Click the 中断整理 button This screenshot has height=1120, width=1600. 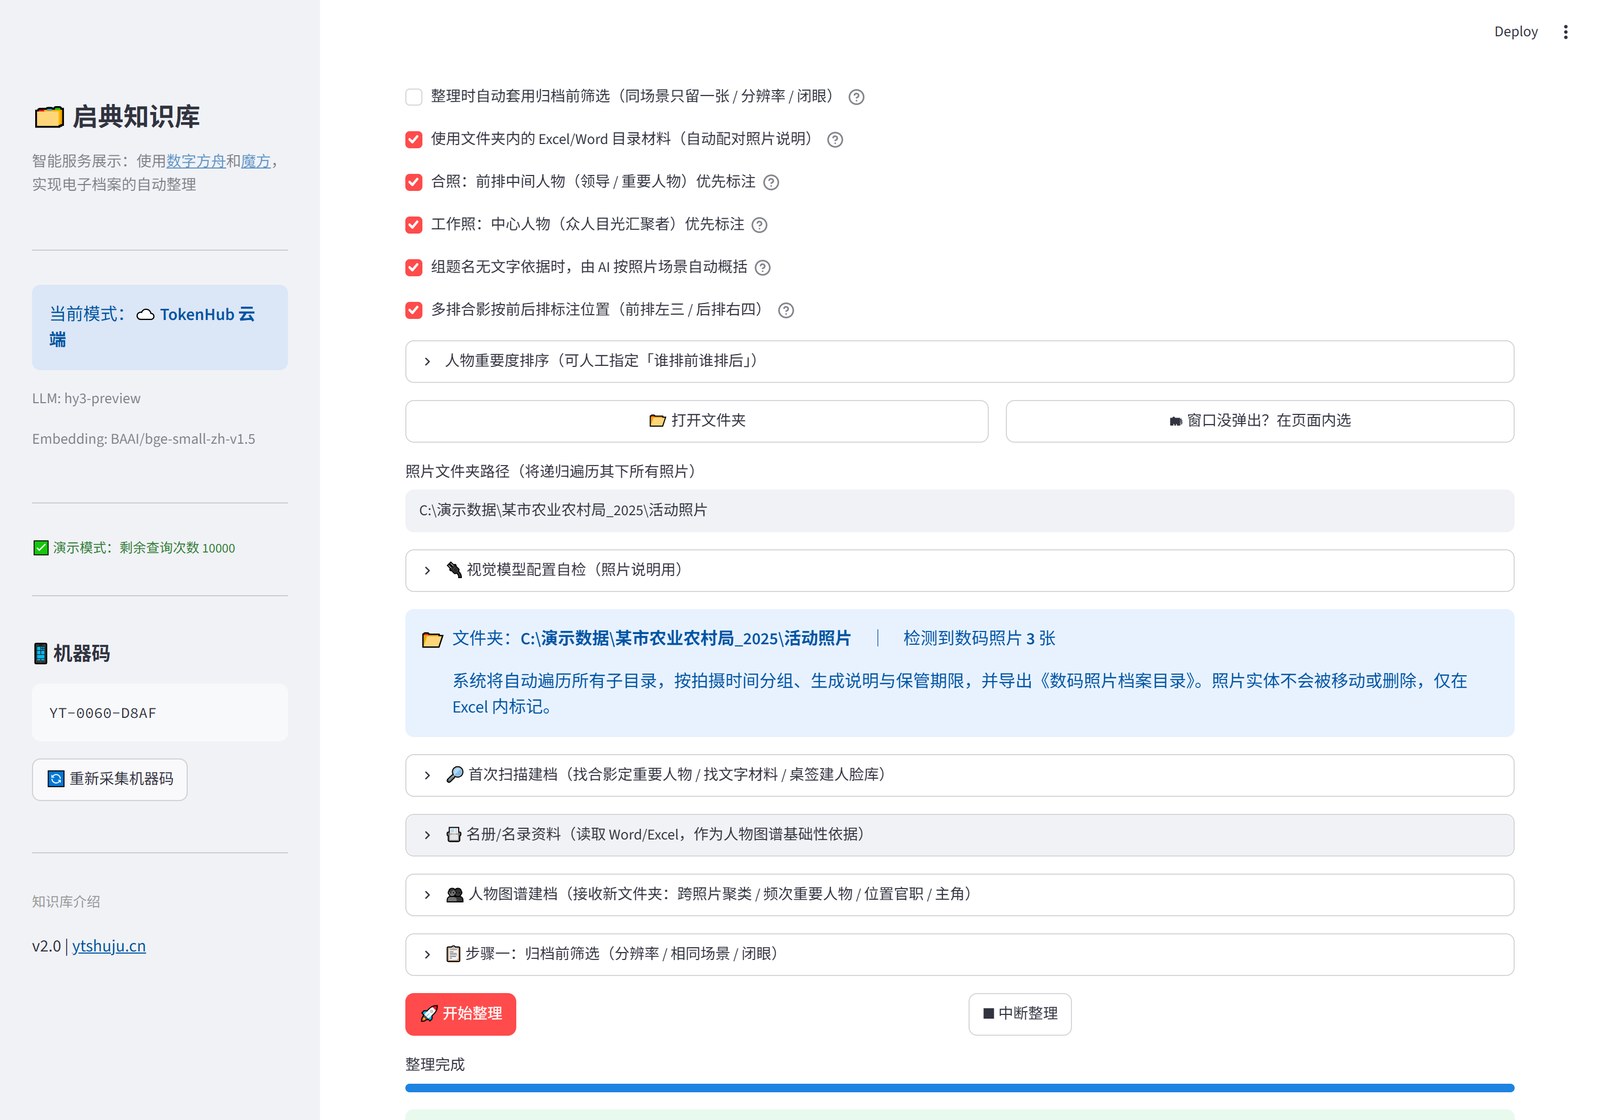coord(1020,1014)
